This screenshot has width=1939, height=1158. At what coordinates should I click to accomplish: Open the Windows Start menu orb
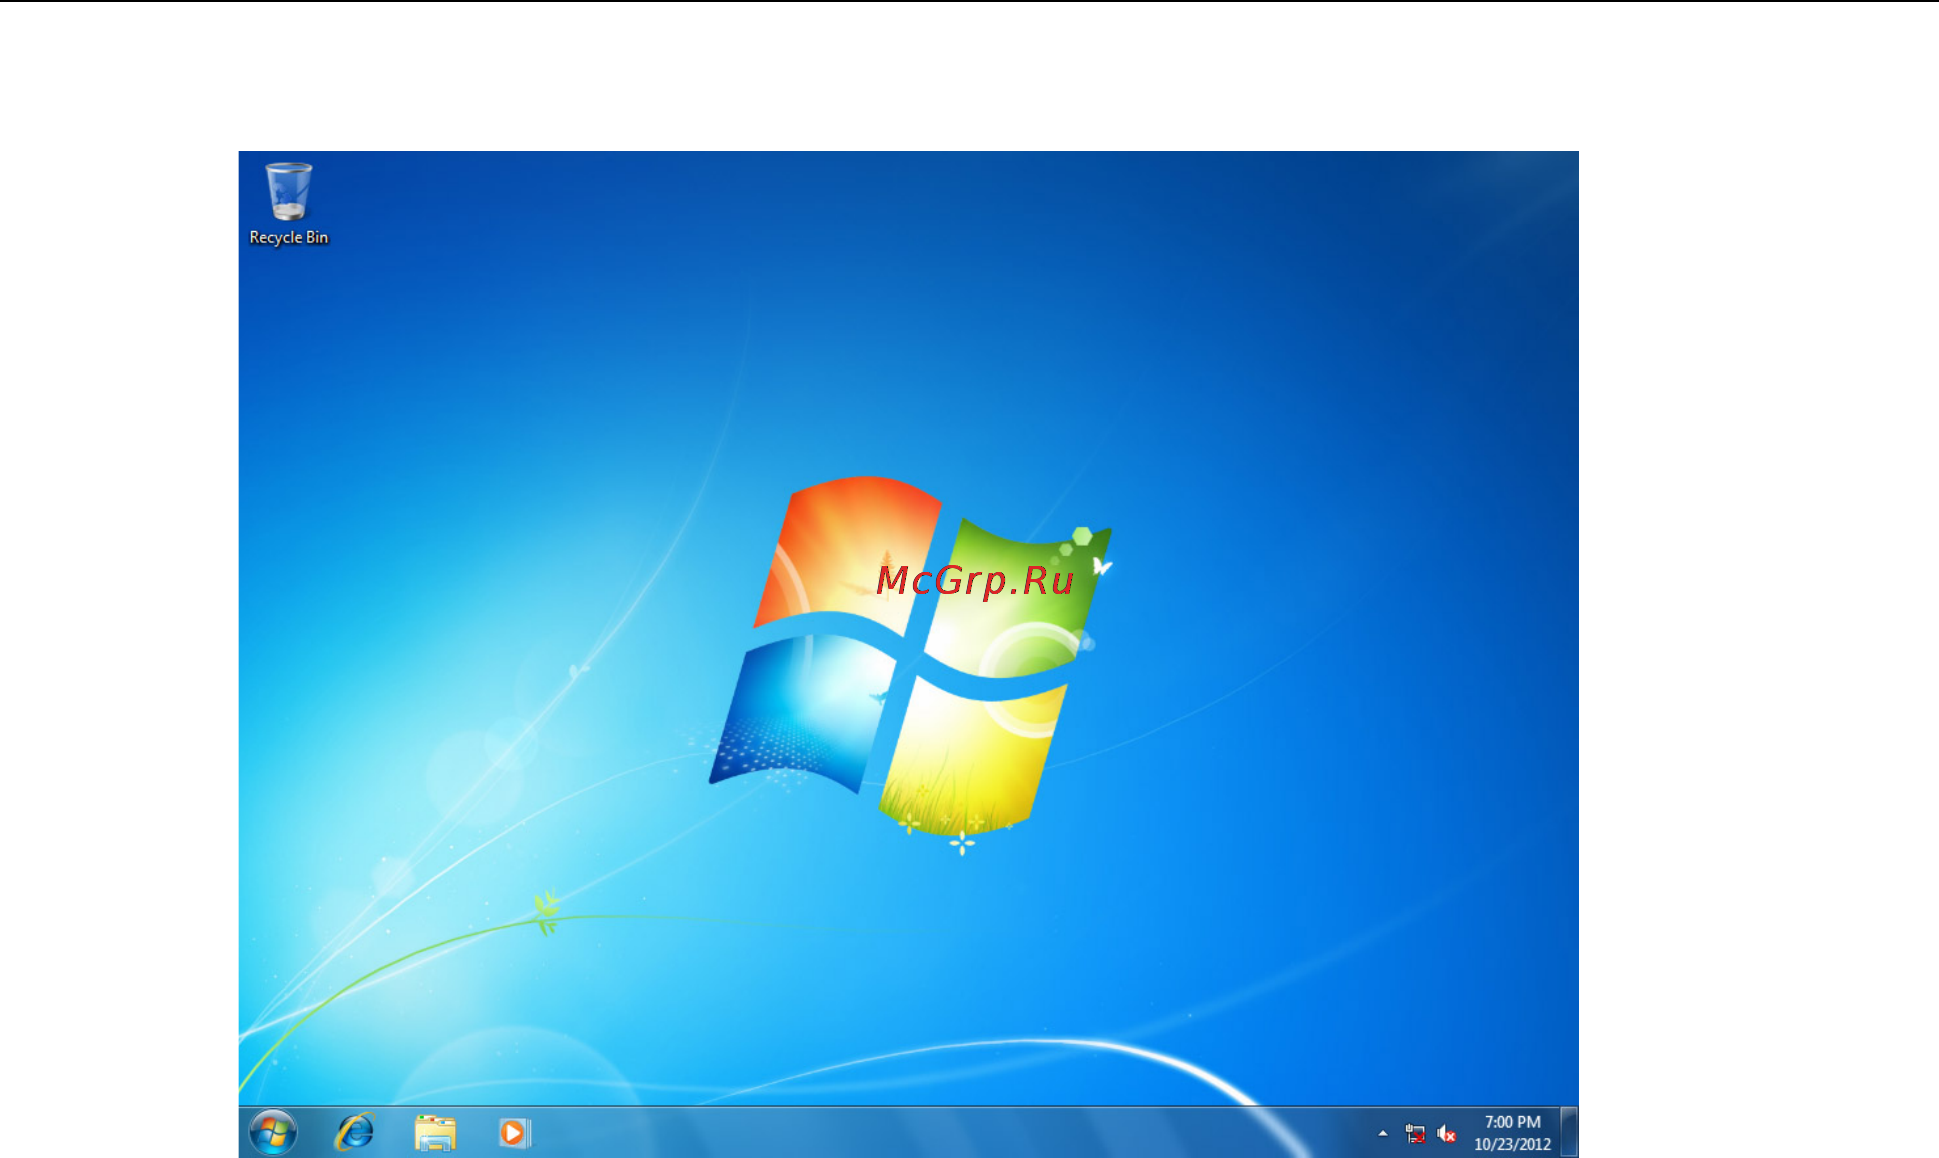click(273, 1133)
